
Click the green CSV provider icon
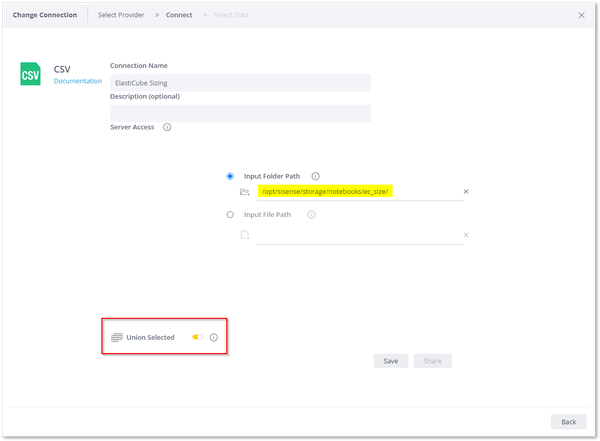(x=30, y=74)
